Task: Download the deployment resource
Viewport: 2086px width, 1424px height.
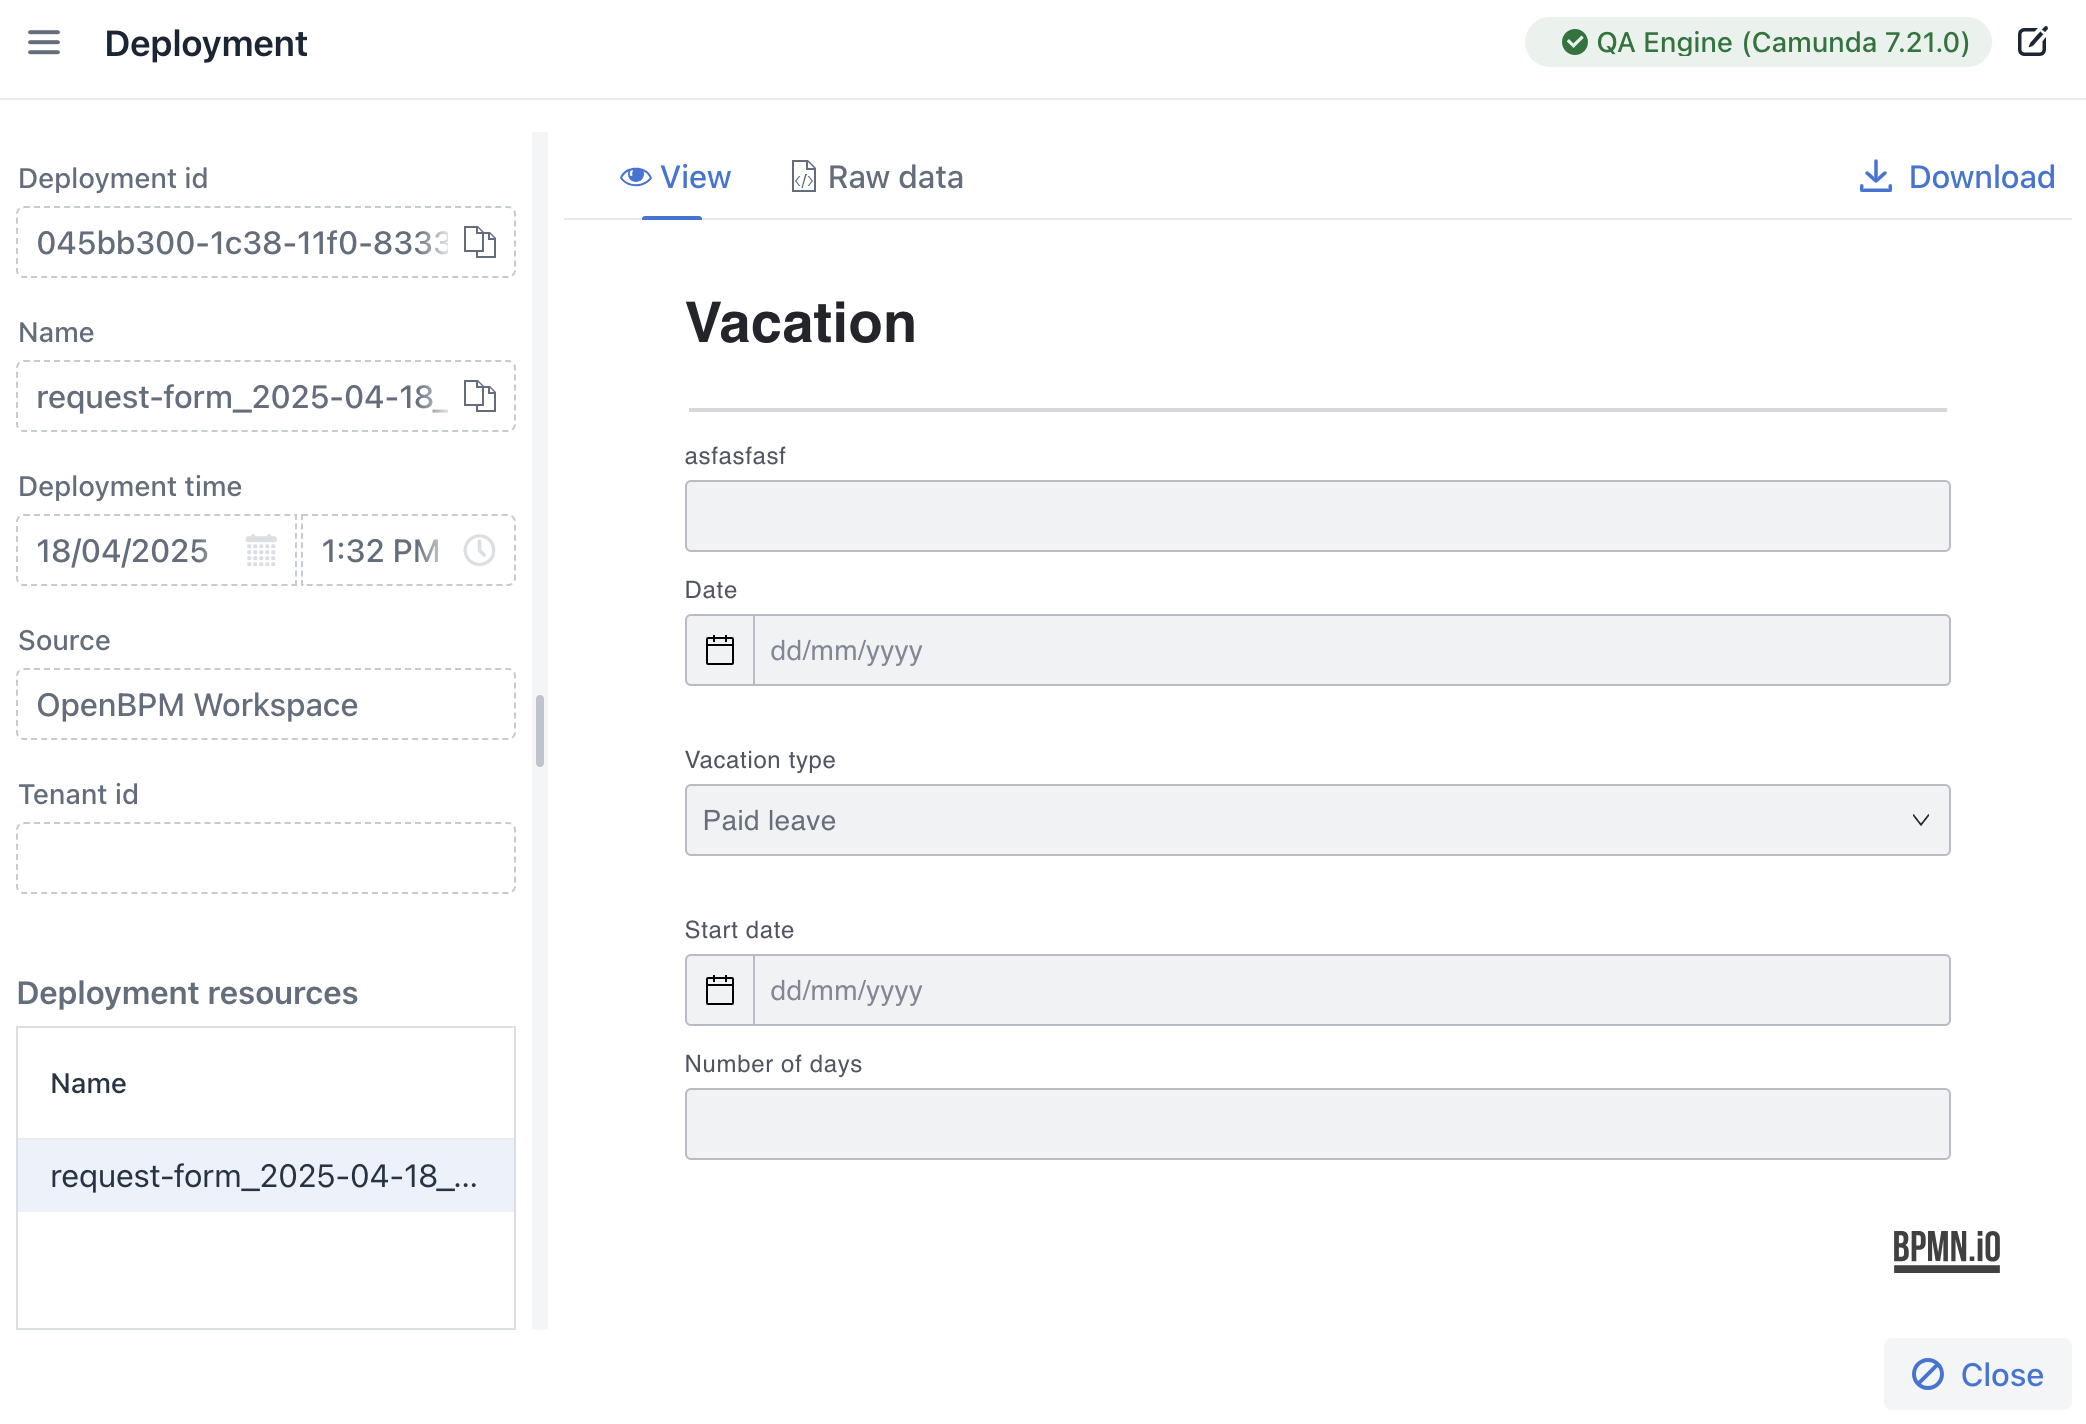Action: [x=1957, y=177]
